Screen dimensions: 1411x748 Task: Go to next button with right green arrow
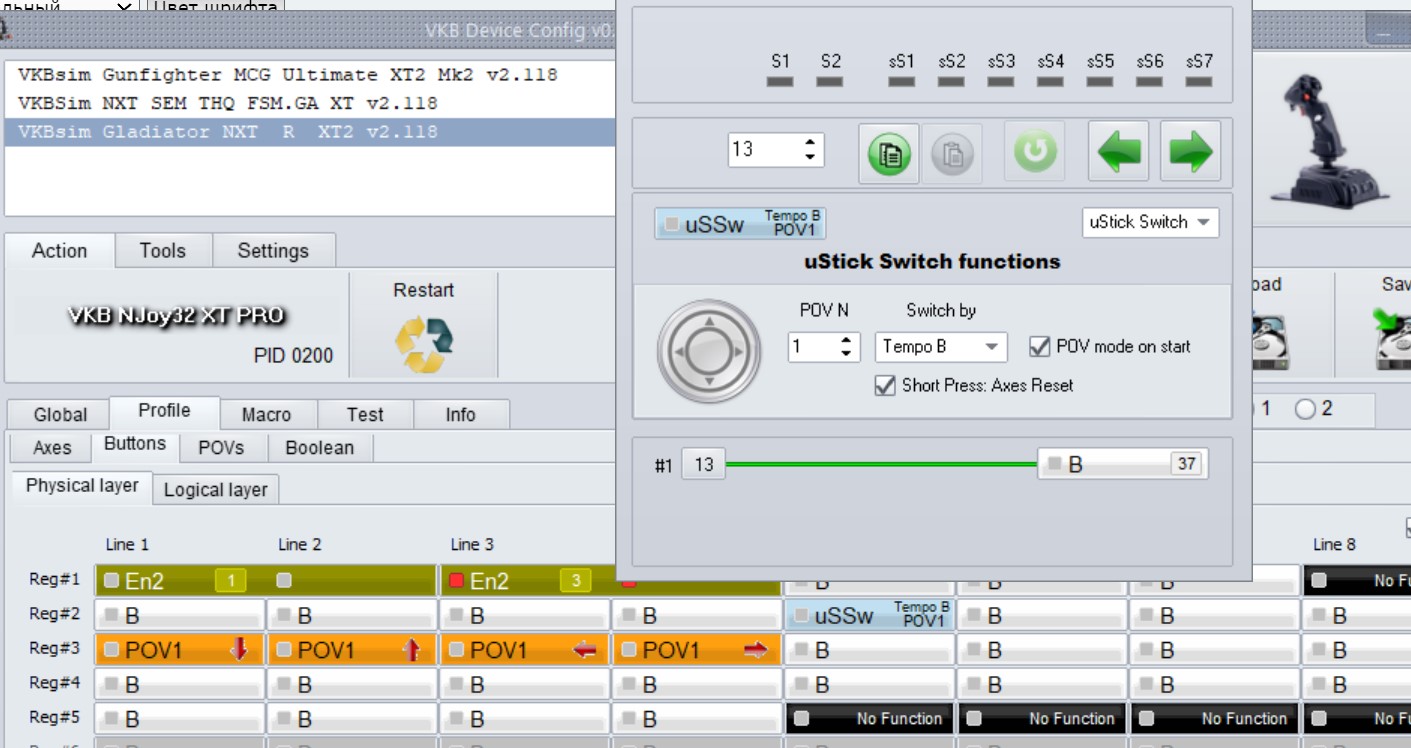(1190, 152)
